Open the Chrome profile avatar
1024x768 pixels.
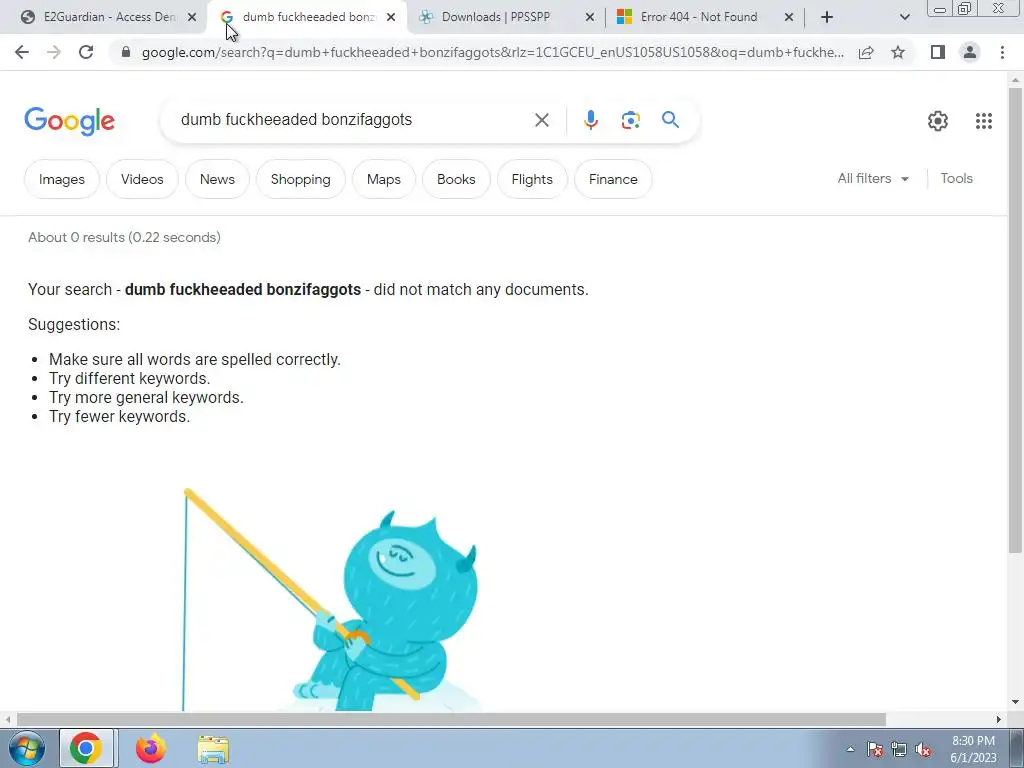coord(970,52)
